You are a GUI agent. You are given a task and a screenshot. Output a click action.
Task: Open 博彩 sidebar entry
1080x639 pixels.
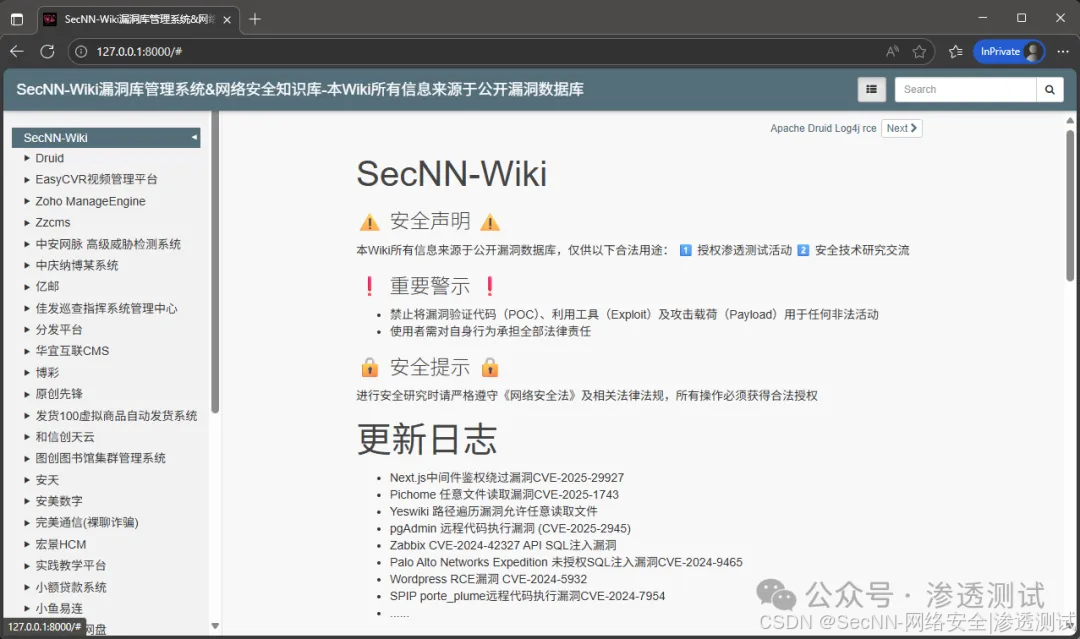tap(47, 373)
